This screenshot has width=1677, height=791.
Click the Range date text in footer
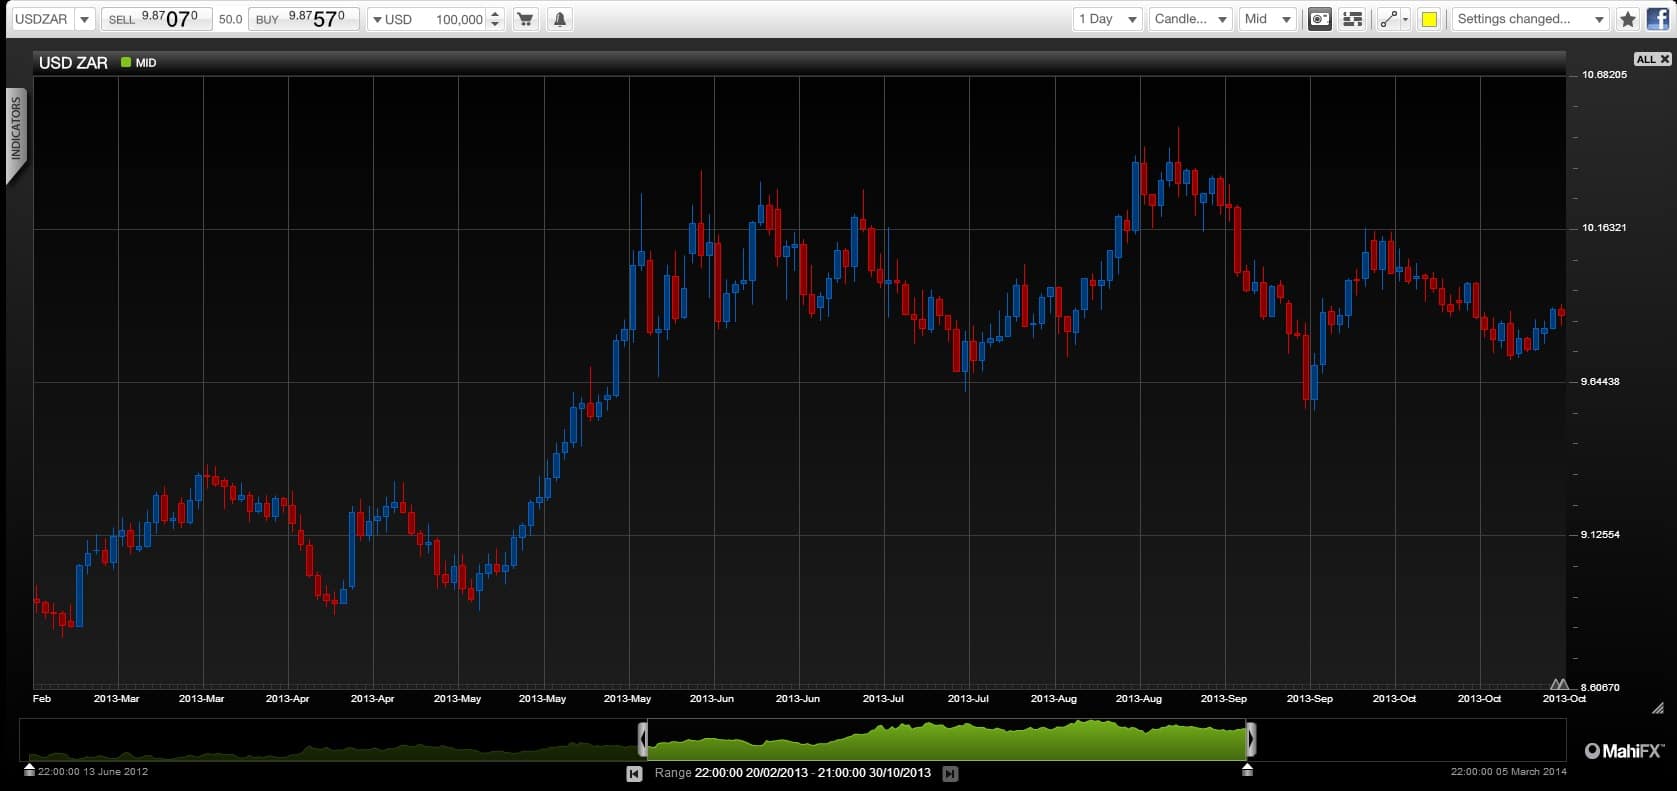click(x=793, y=773)
